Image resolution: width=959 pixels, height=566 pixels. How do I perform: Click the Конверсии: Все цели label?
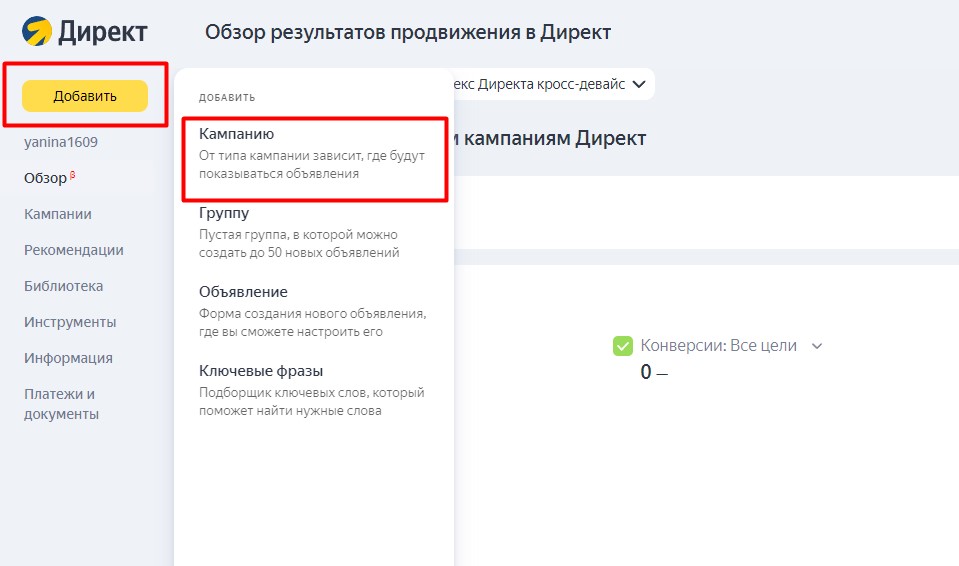719,346
